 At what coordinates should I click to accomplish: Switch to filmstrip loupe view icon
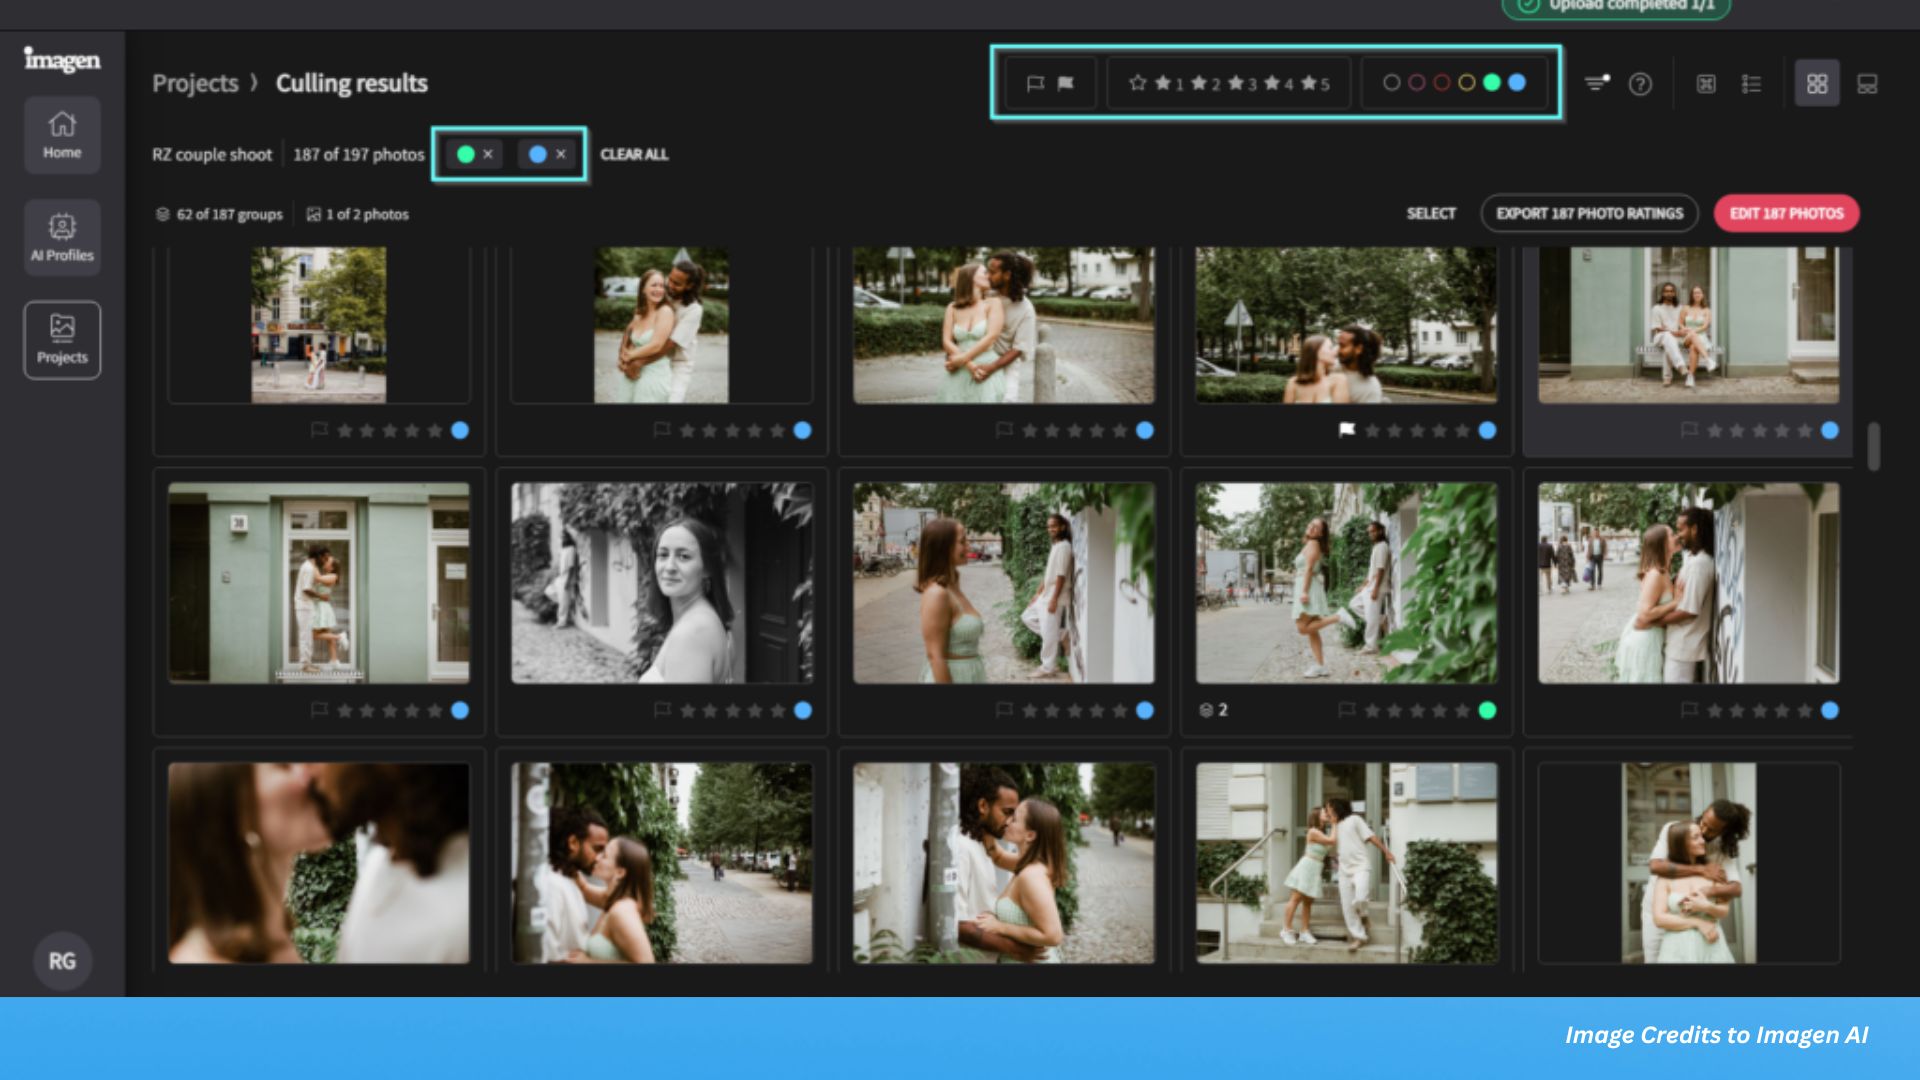[x=1867, y=84]
